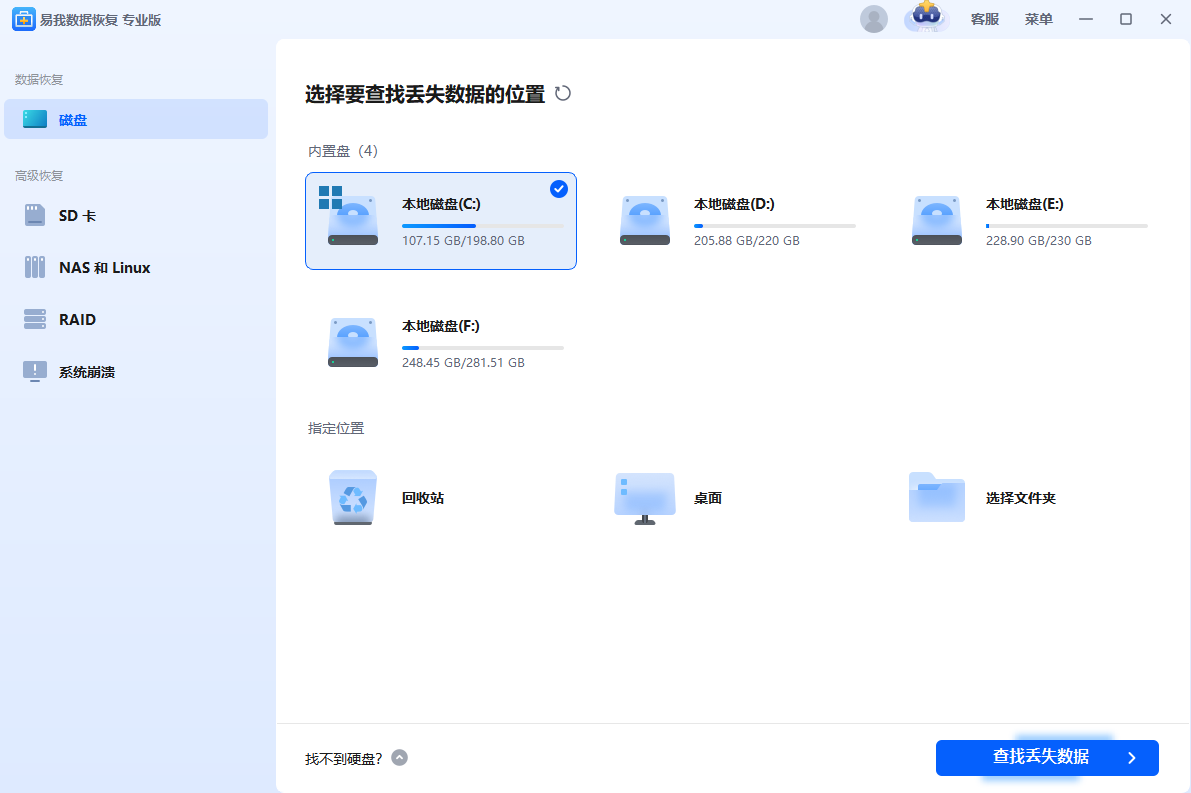Click the 指定位置 section heading
Screen dimensions: 1191x793
tap(336, 428)
